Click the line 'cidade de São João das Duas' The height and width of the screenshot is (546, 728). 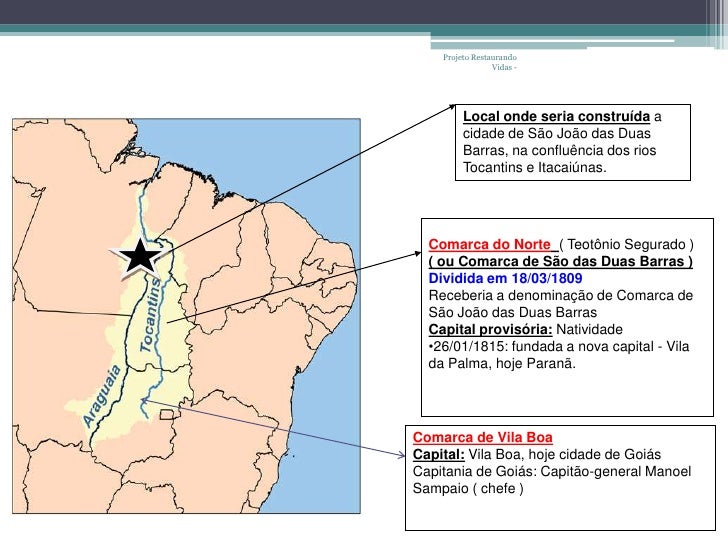[557, 133]
